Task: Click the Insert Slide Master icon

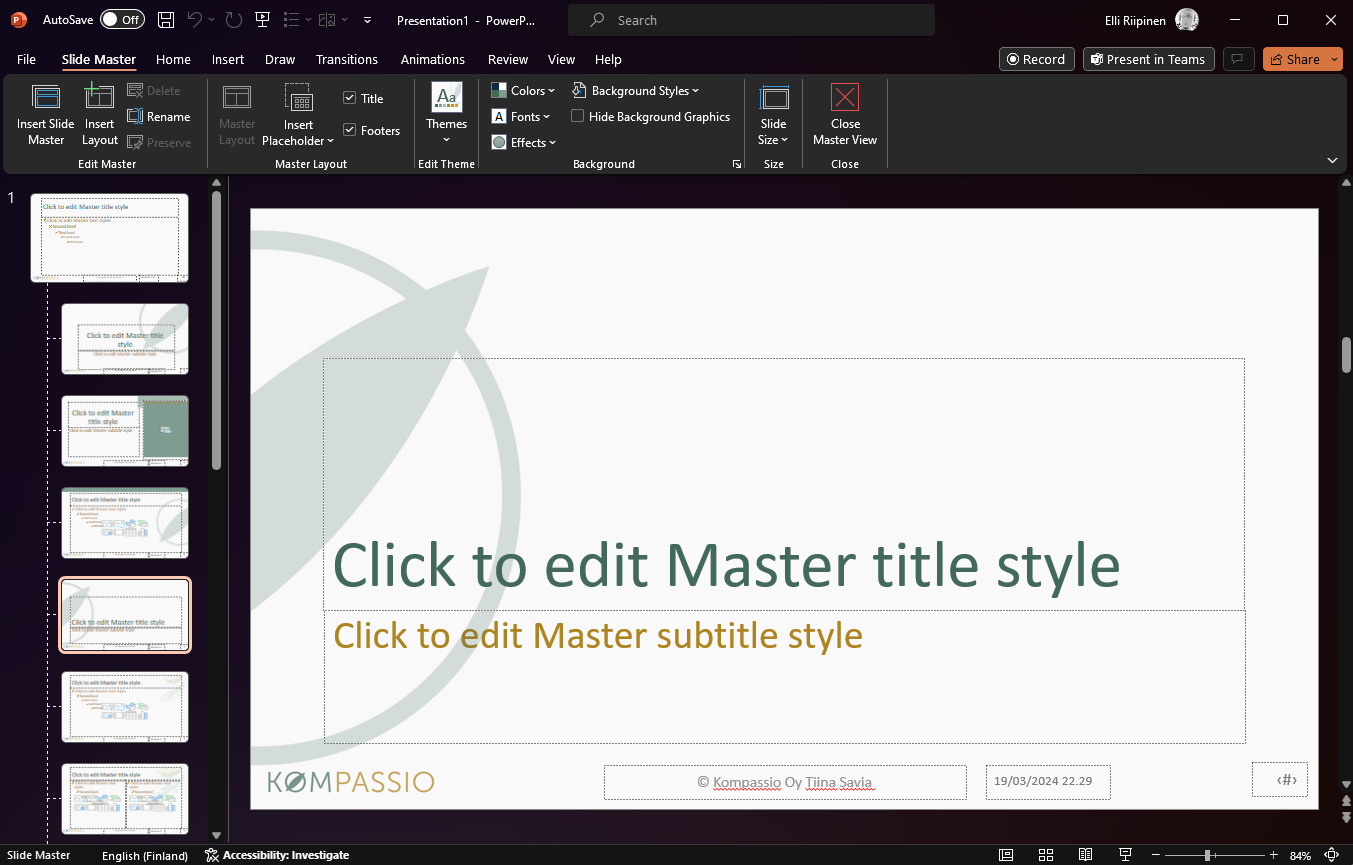Action: point(46,97)
